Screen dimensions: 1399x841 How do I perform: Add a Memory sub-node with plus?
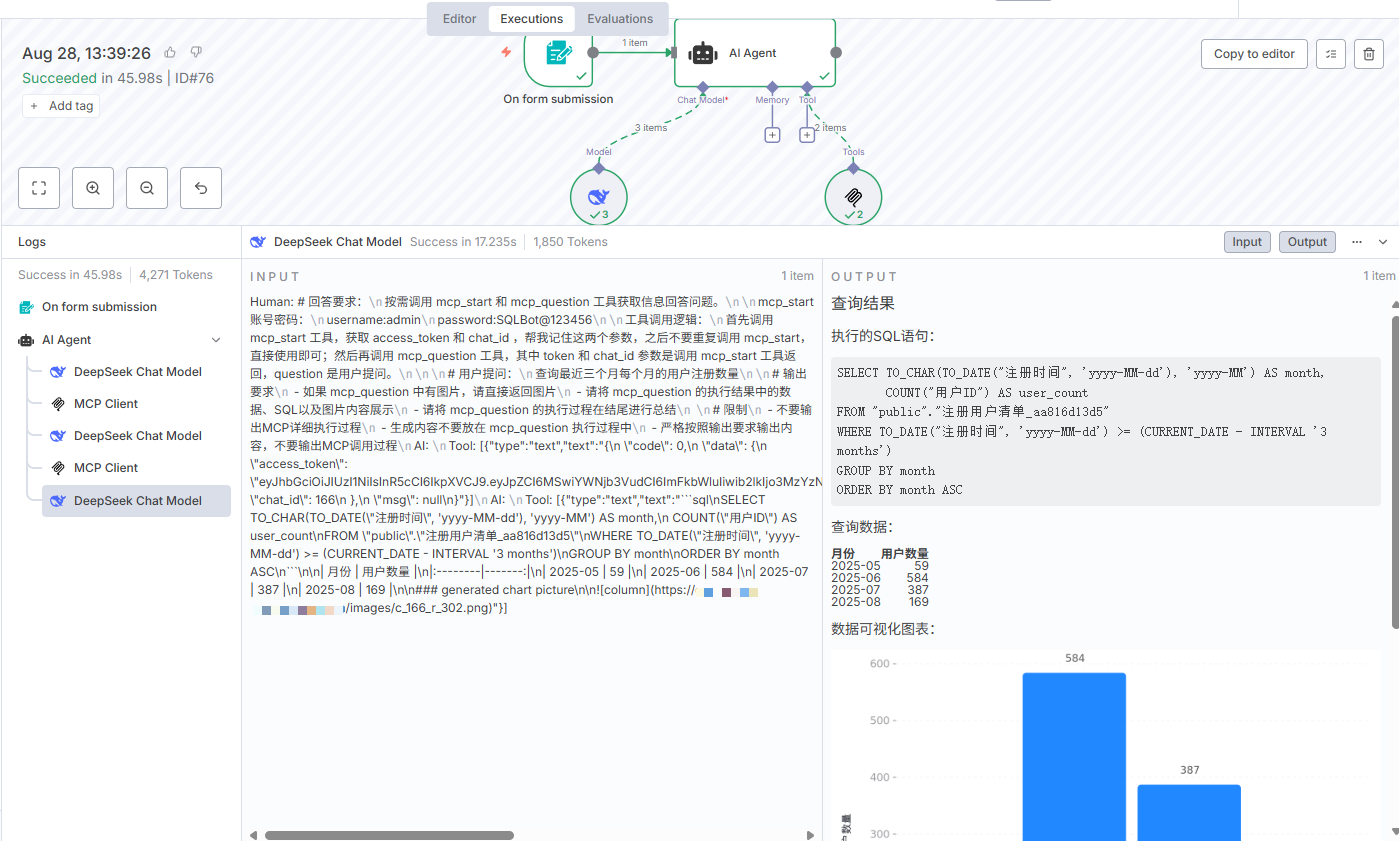pyautogui.click(x=772, y=135)
